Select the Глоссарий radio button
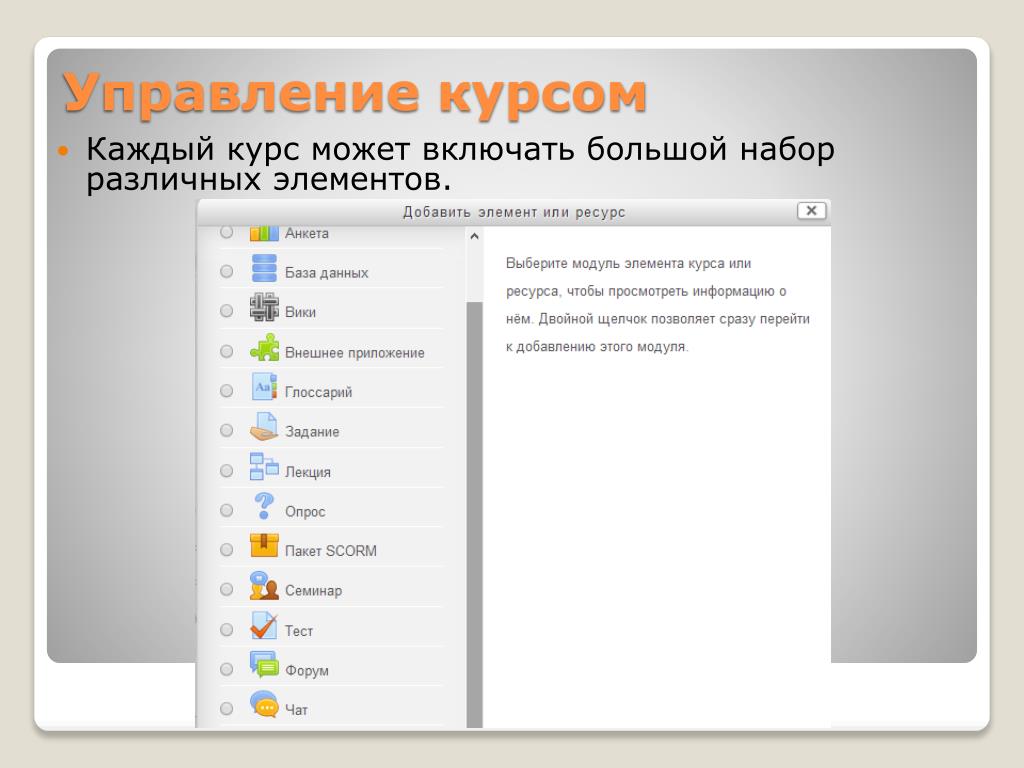This screenshot has width=1024, height=768. [x=227, y=391]
